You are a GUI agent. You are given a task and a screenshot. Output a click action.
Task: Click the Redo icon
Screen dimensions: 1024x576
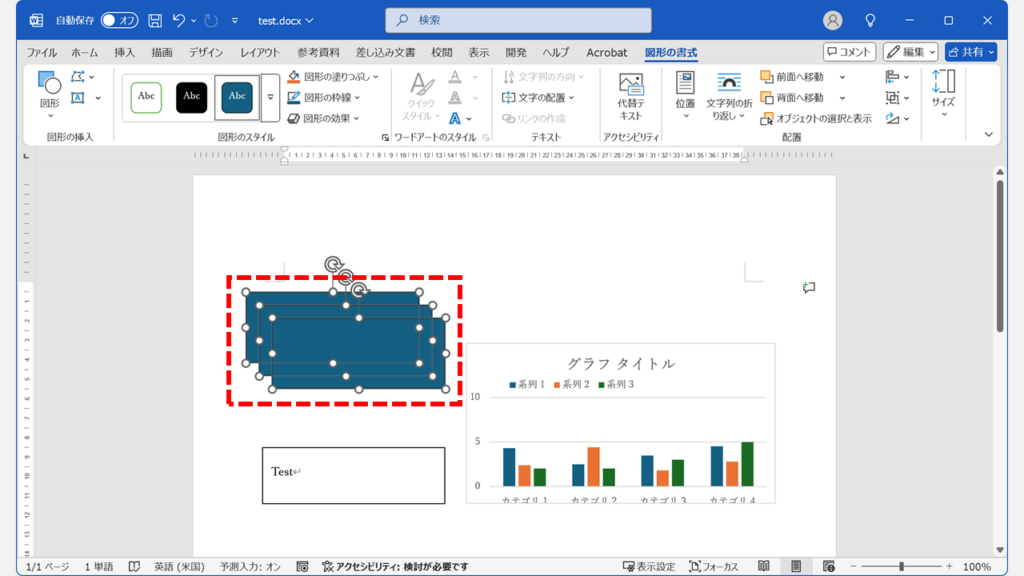211,21
